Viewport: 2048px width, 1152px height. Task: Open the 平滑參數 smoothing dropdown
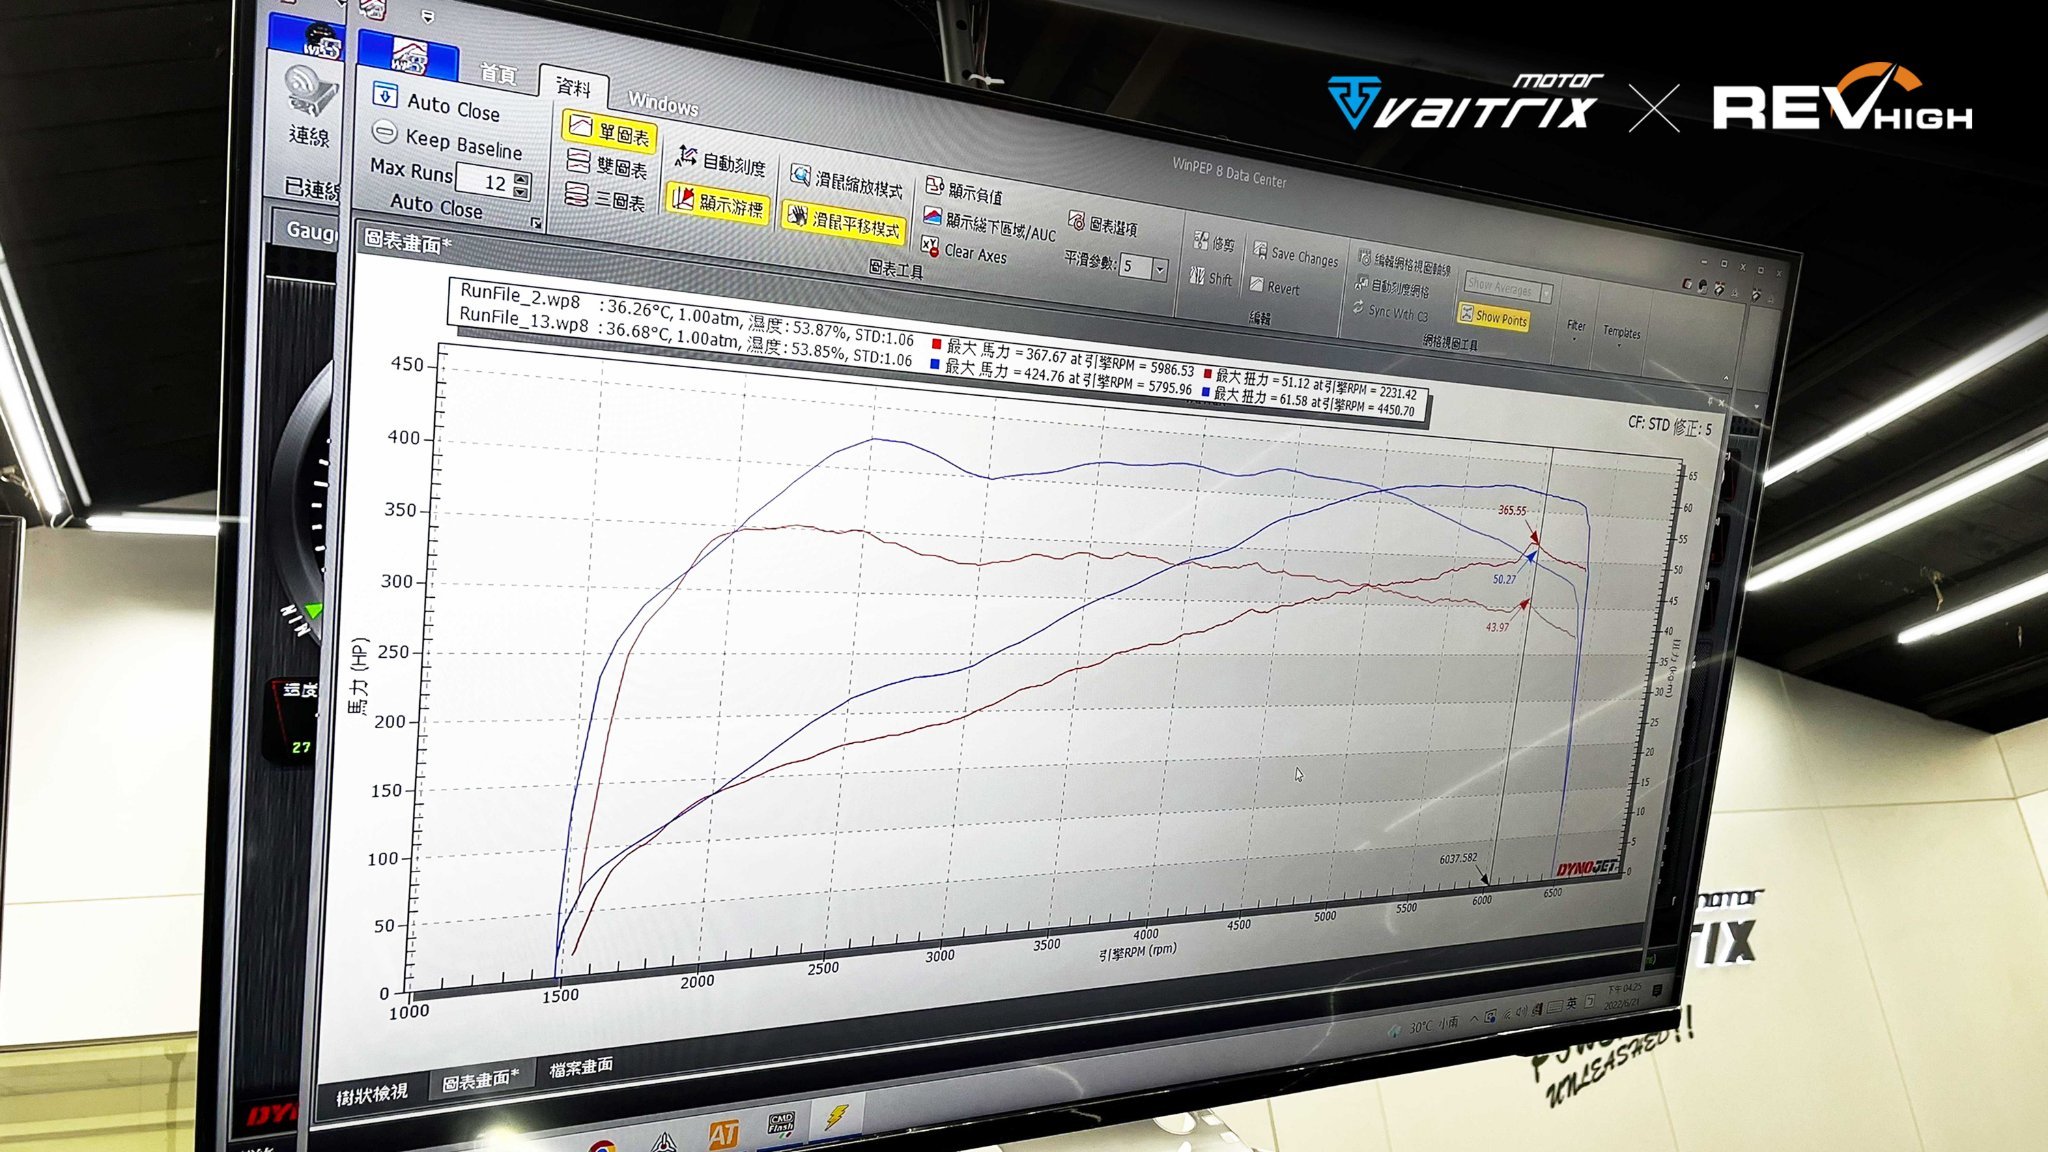(1160, 269)
